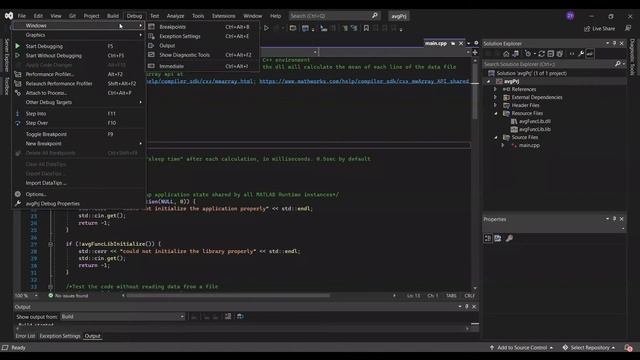Screen dimensions: 640x360
Task: Click Add to Source Control button
Action: pyautogui.click(x=522, y=348)
